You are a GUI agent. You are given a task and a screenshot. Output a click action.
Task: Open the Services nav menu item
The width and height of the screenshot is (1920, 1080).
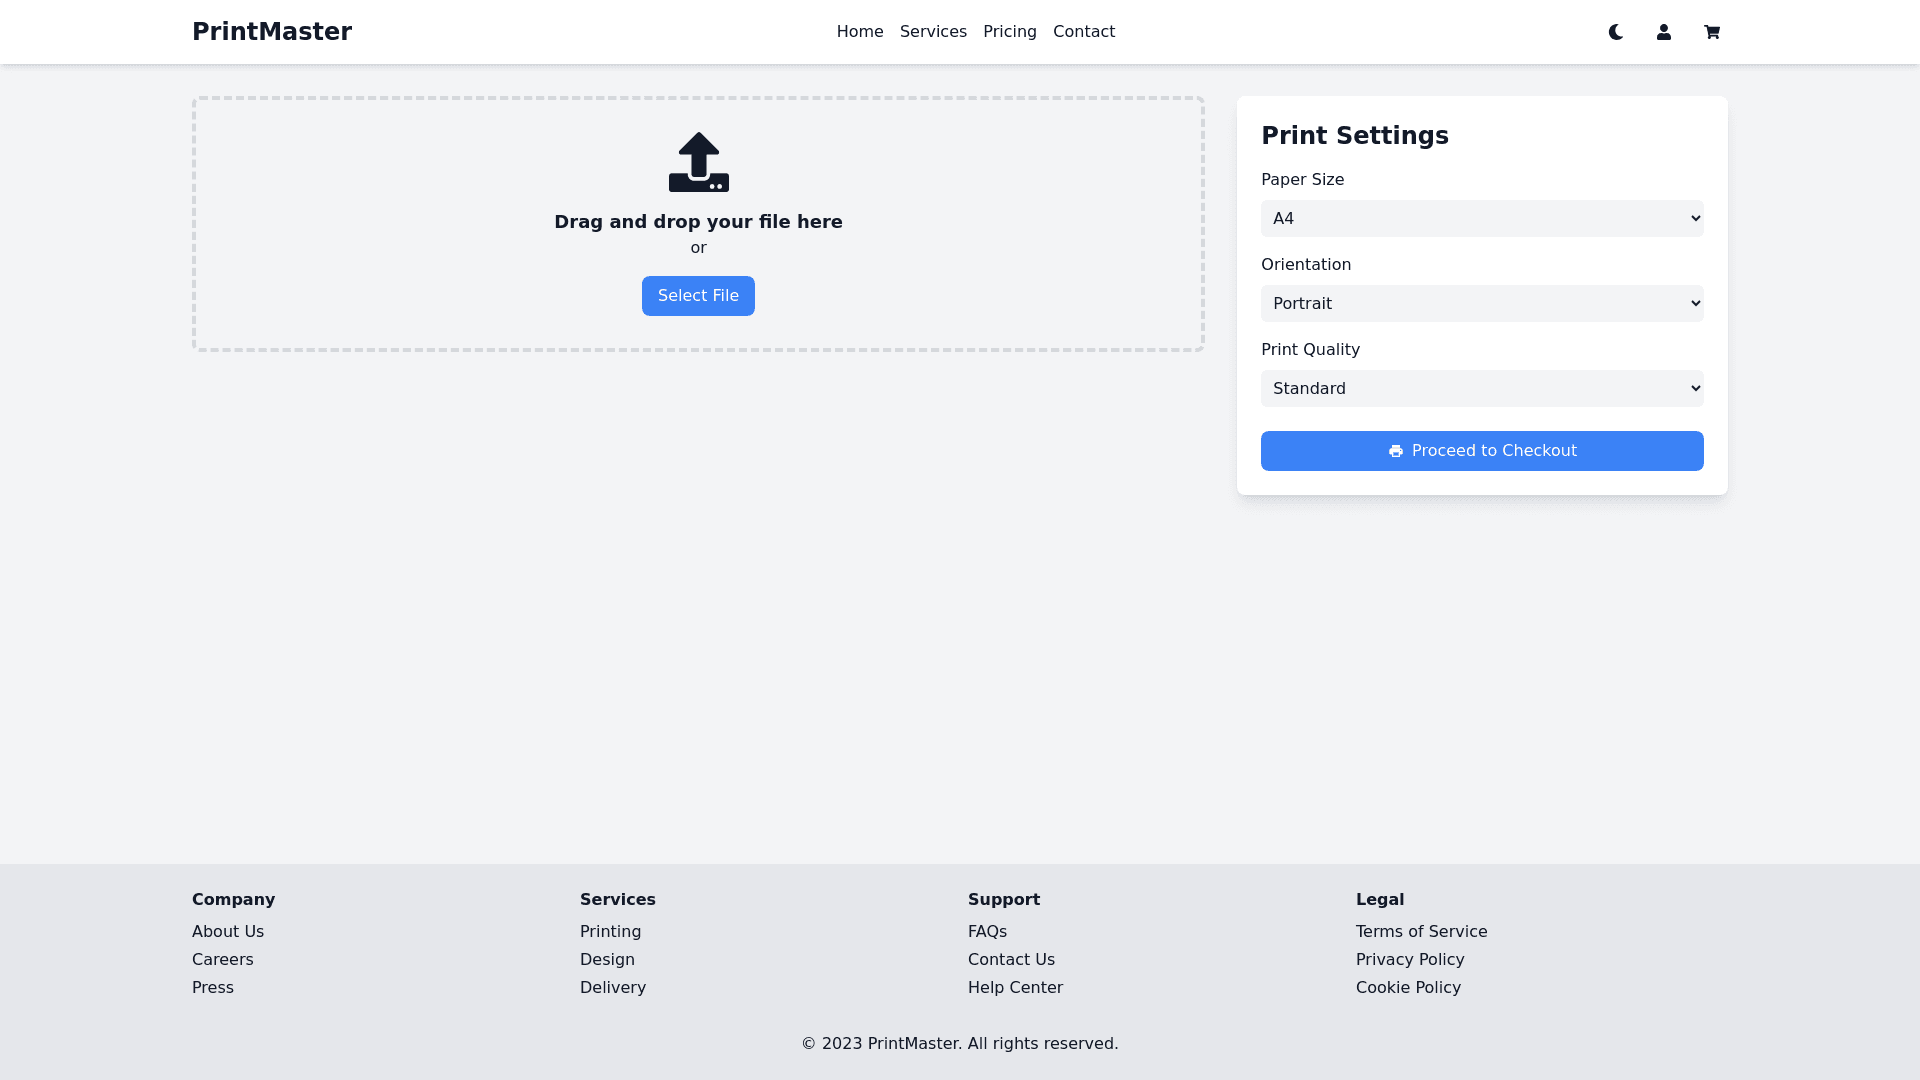pos(933,32)
